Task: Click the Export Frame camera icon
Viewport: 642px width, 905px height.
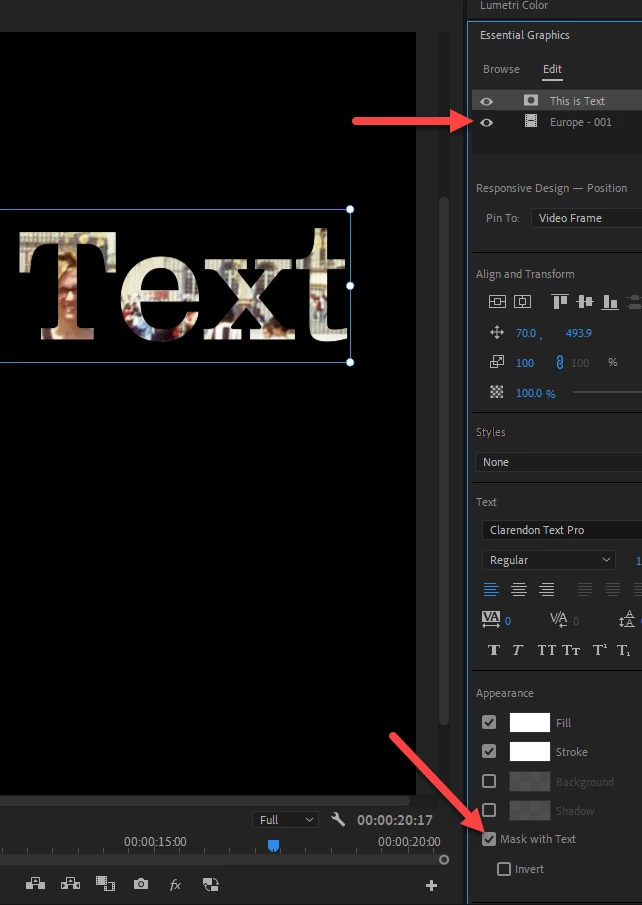Action: pyautogui.click(x=141, y=884)
